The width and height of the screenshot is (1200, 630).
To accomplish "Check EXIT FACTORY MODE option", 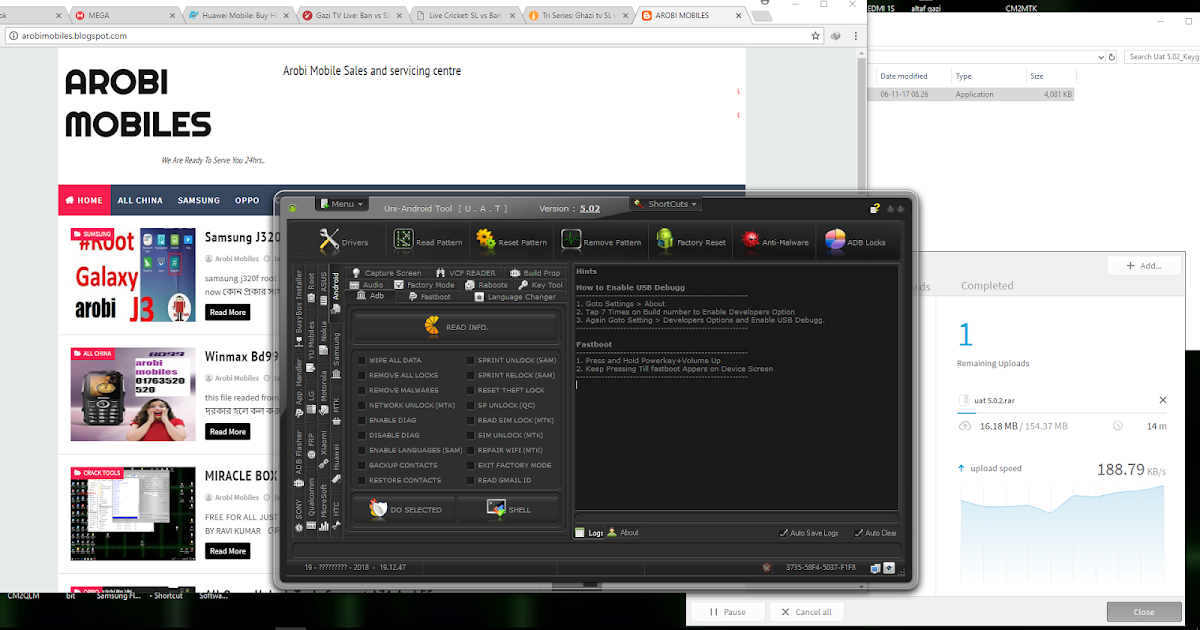I will [471, 465].
